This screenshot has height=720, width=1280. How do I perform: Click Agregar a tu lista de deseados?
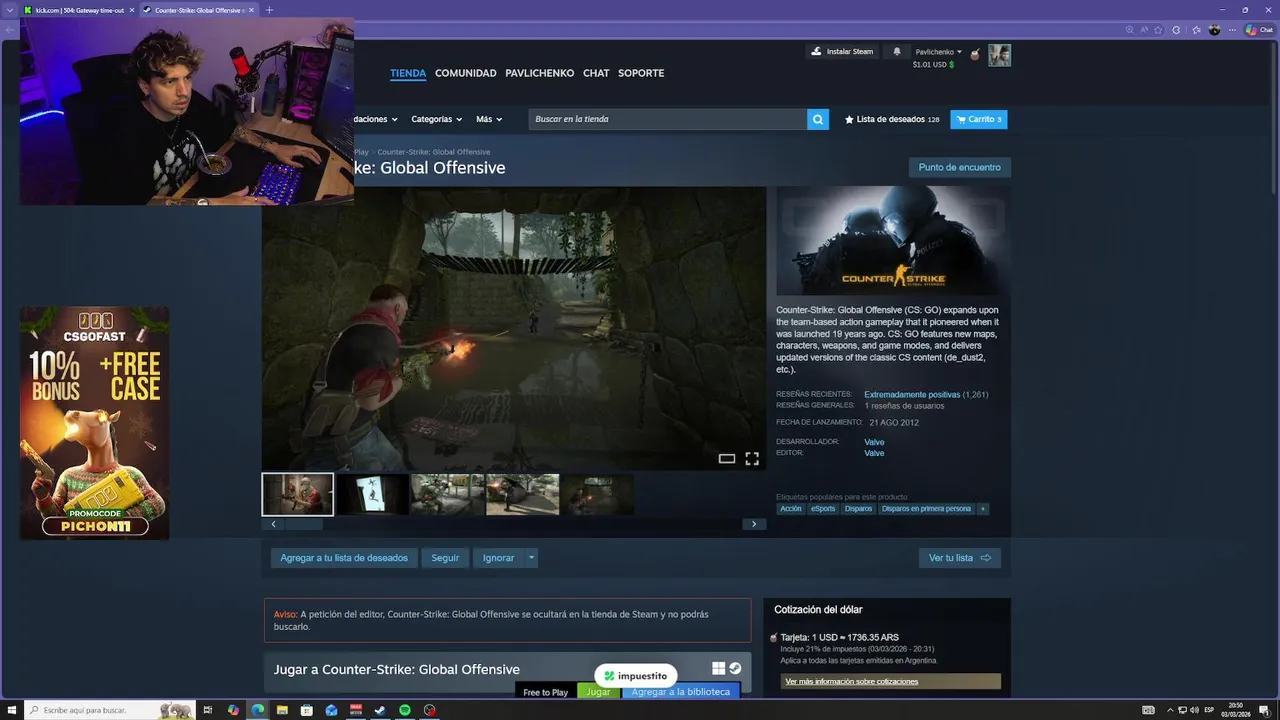click(344, 558)
